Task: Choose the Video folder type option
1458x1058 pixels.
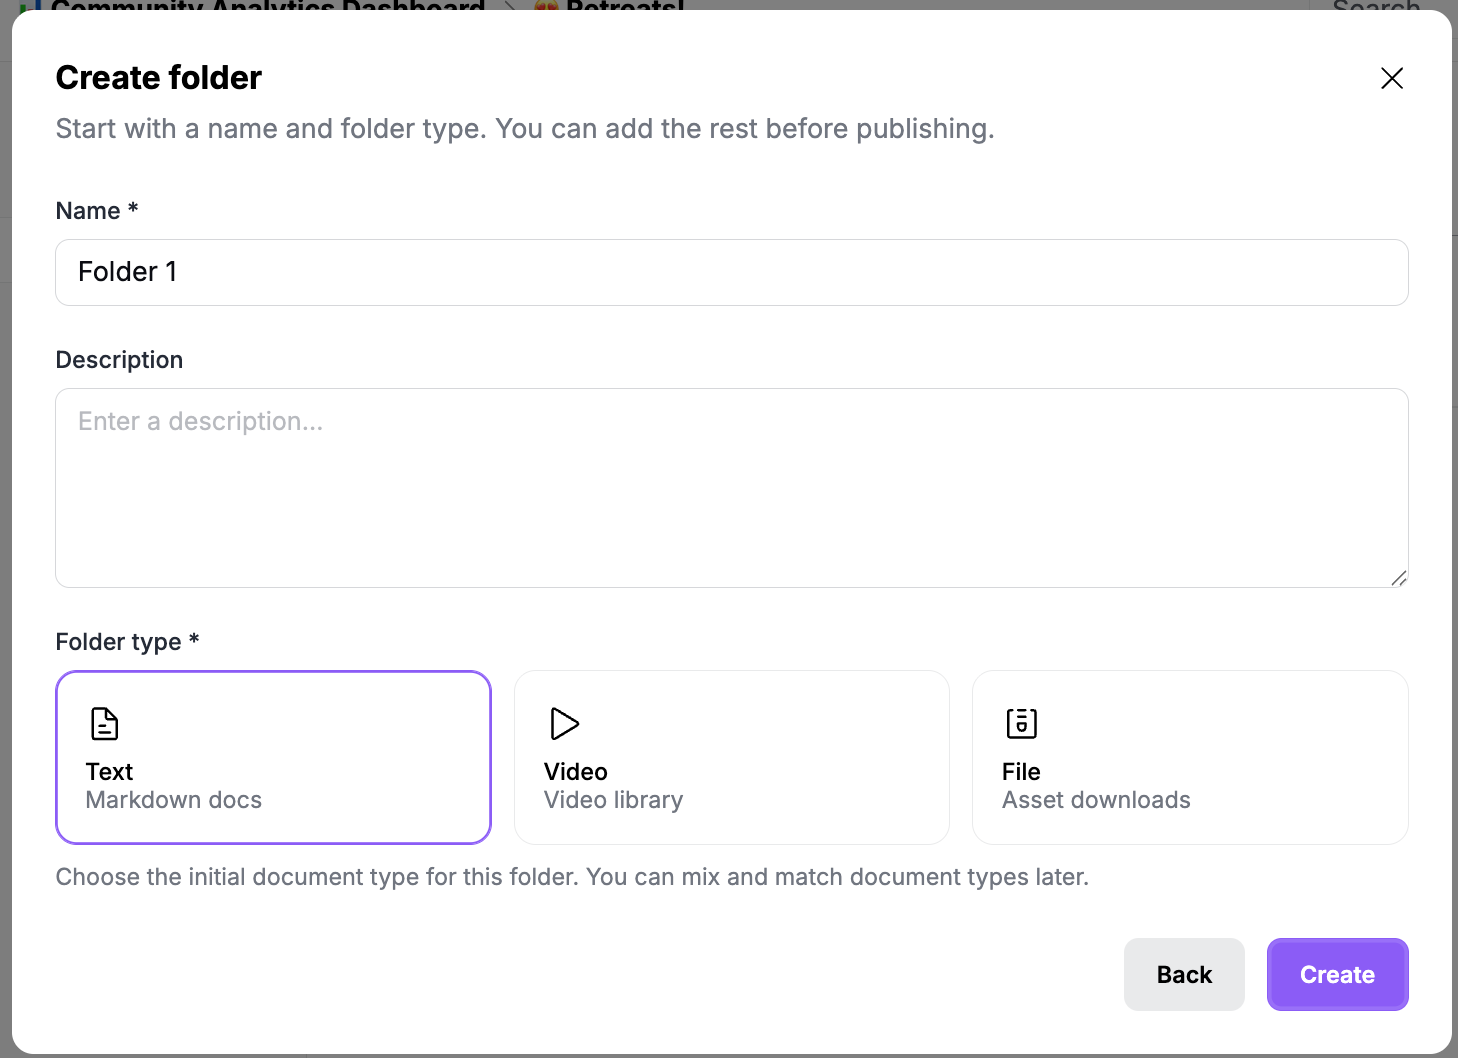Action: pyautogui.click(x=731, y=757)
